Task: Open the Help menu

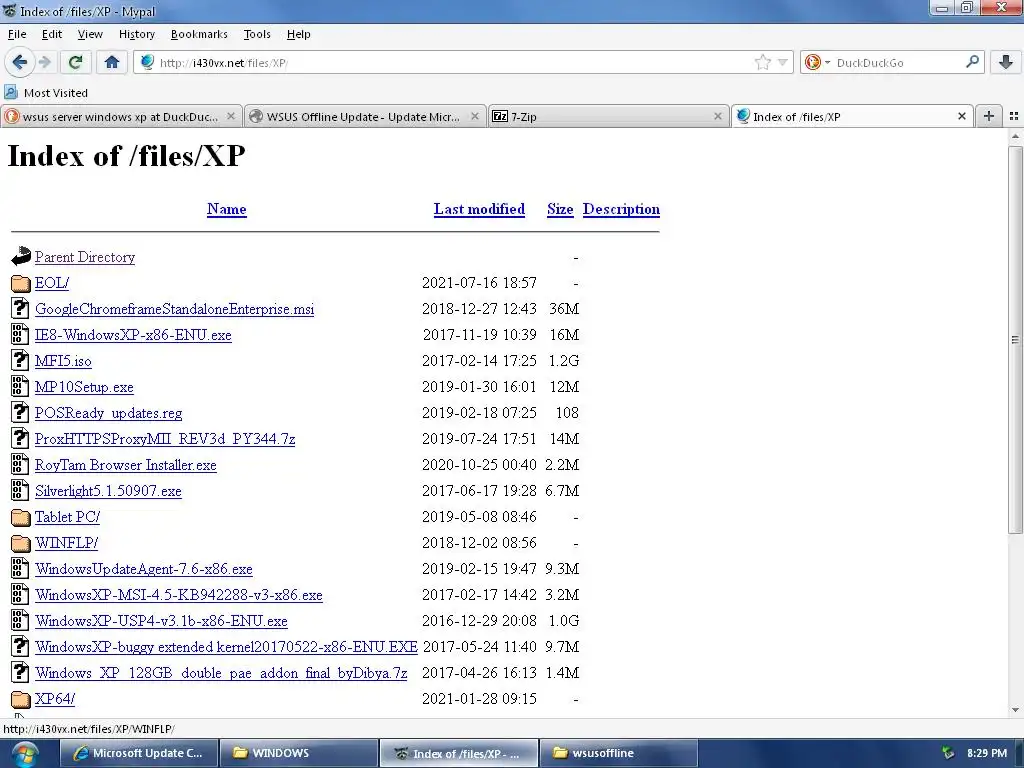Action: click(x=298, y=34)
